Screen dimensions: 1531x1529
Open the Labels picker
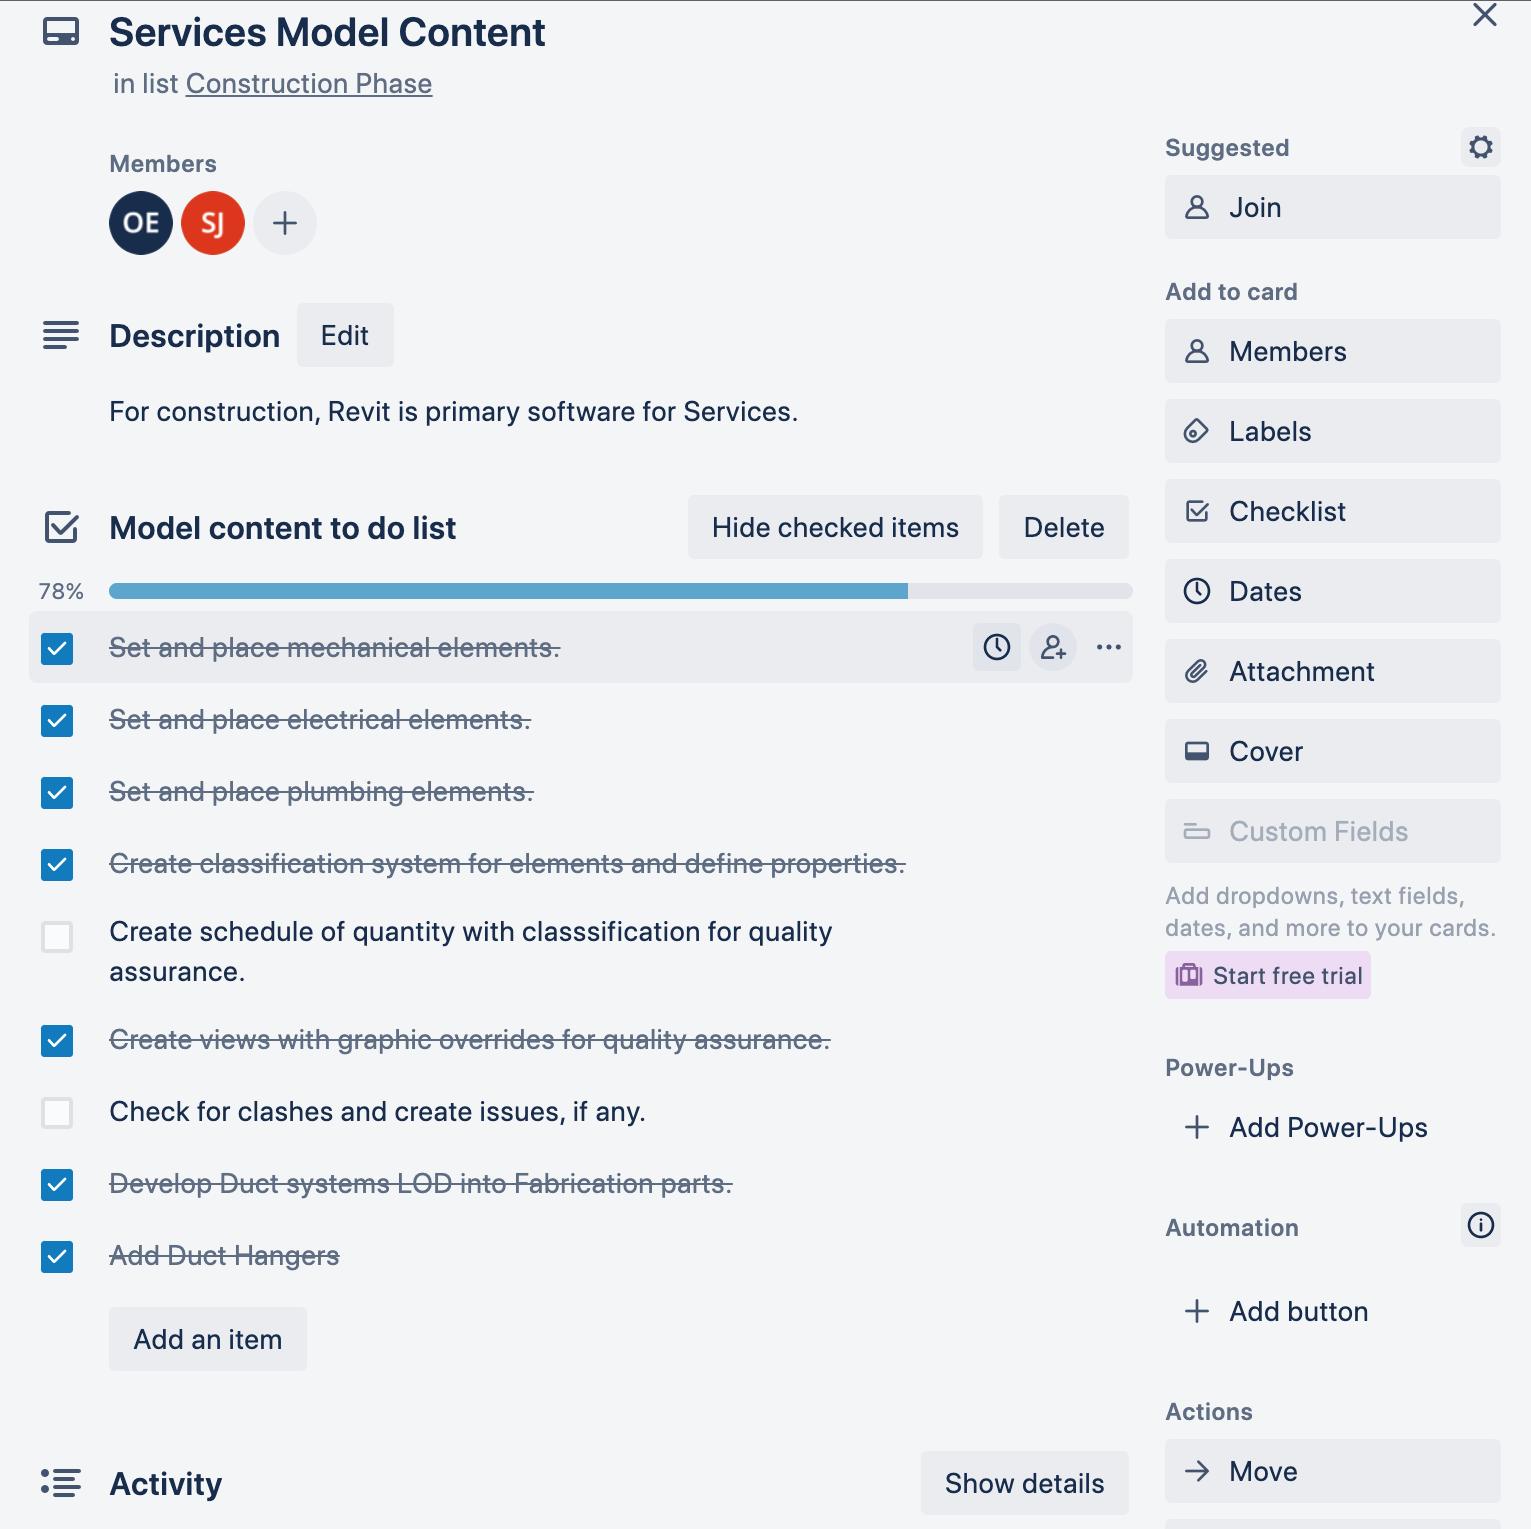[1331, 431]
